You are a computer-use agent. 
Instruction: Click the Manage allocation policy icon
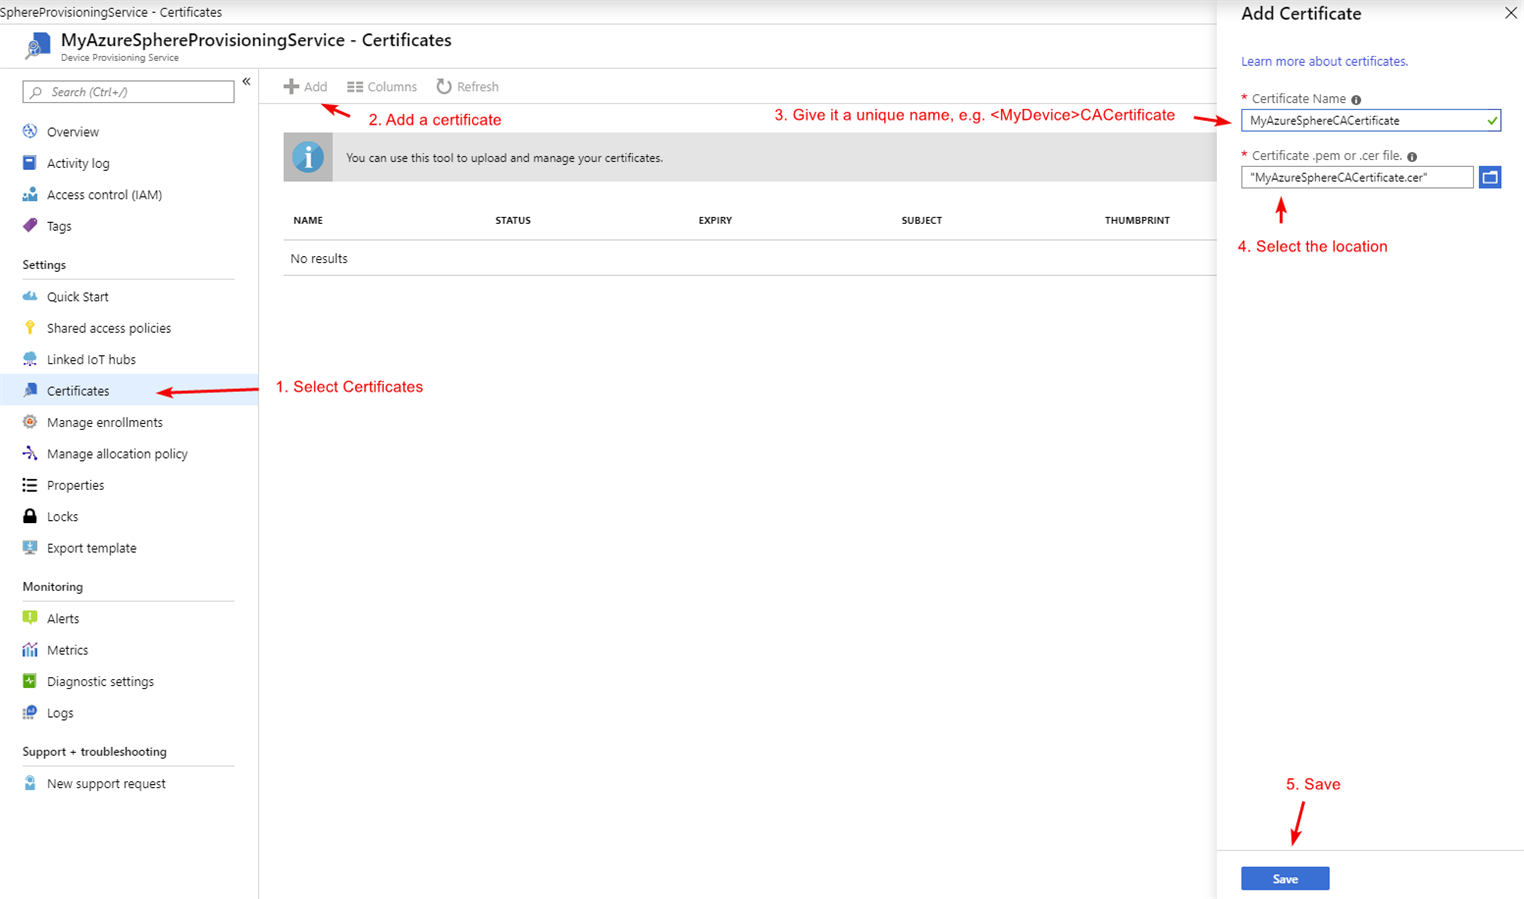click(x=30, y=453)
